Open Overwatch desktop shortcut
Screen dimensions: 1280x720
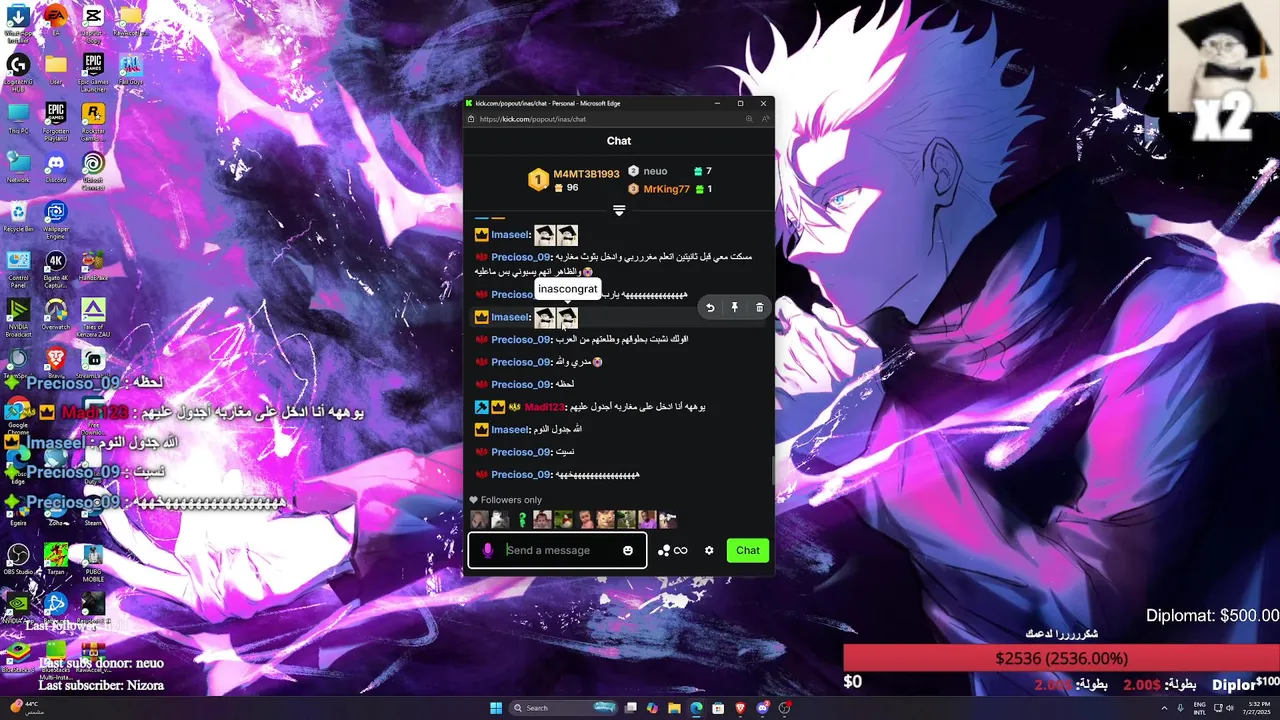pyautogui.click(x=56, y=315)
